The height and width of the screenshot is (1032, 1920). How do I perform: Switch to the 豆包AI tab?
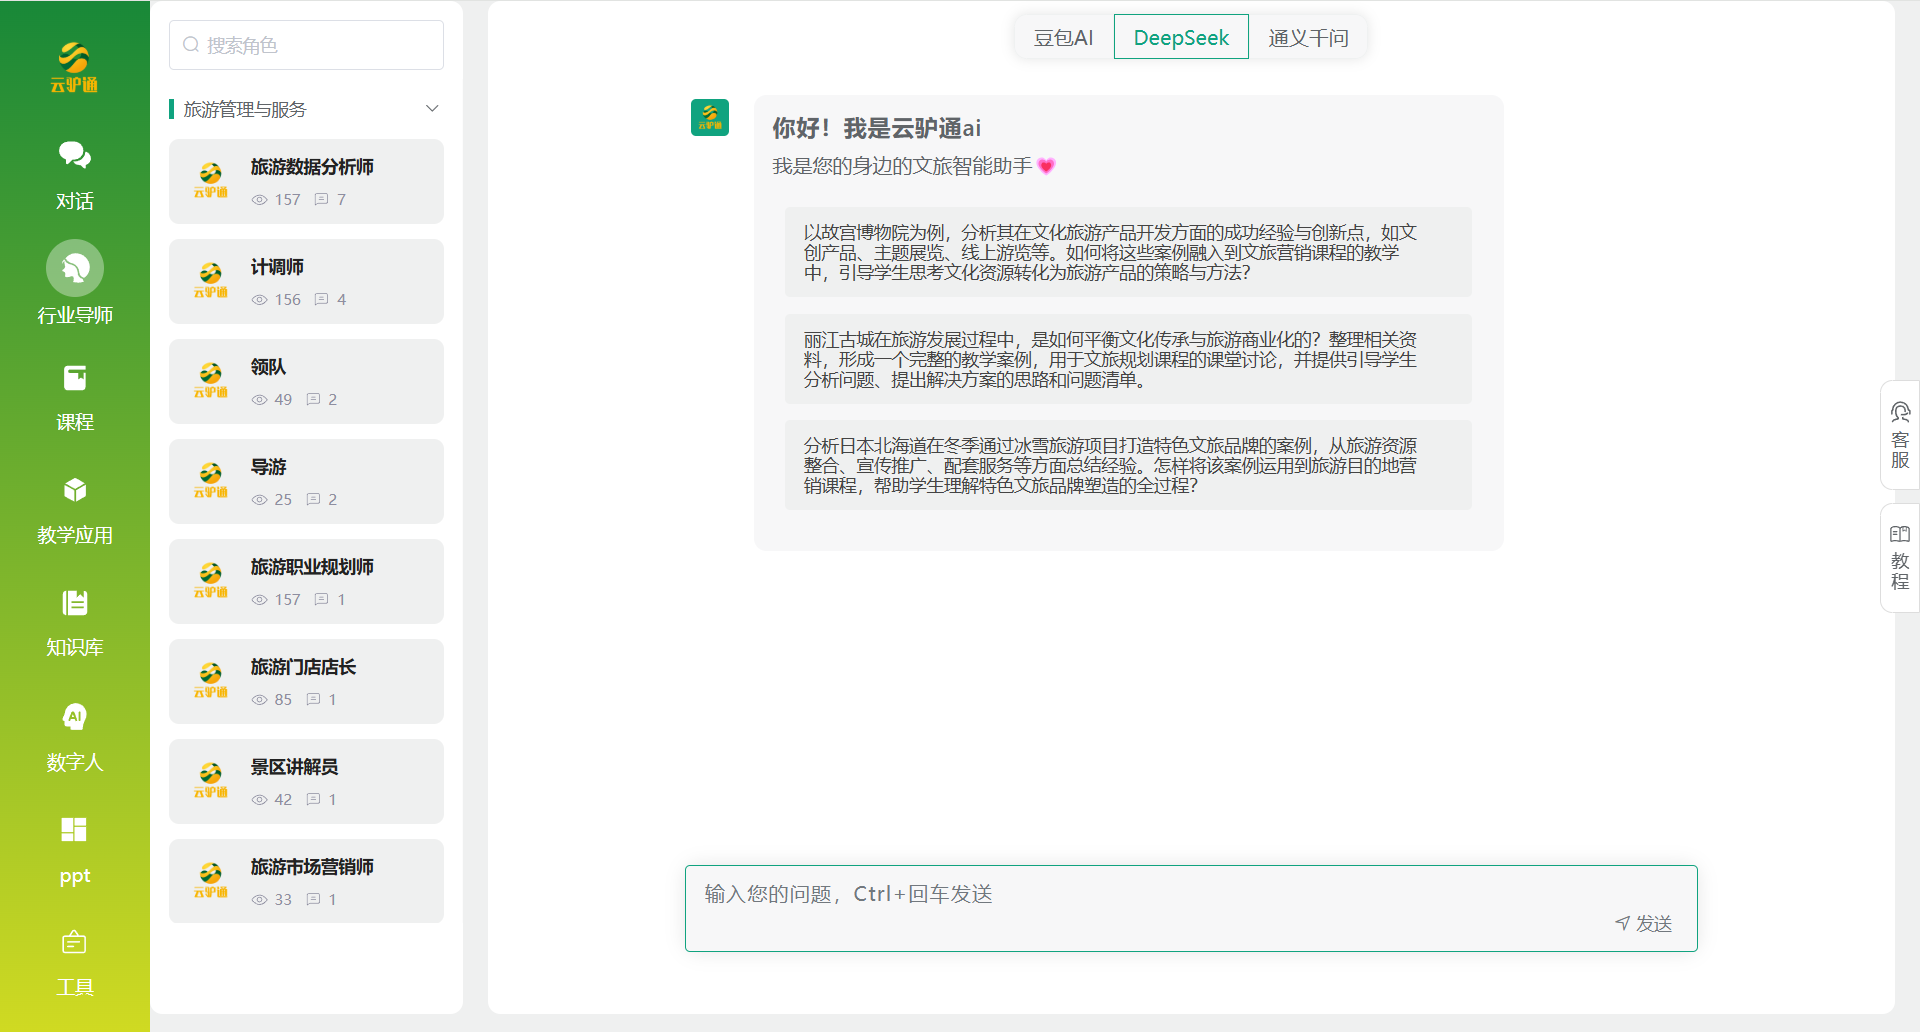click(1063, 36)
